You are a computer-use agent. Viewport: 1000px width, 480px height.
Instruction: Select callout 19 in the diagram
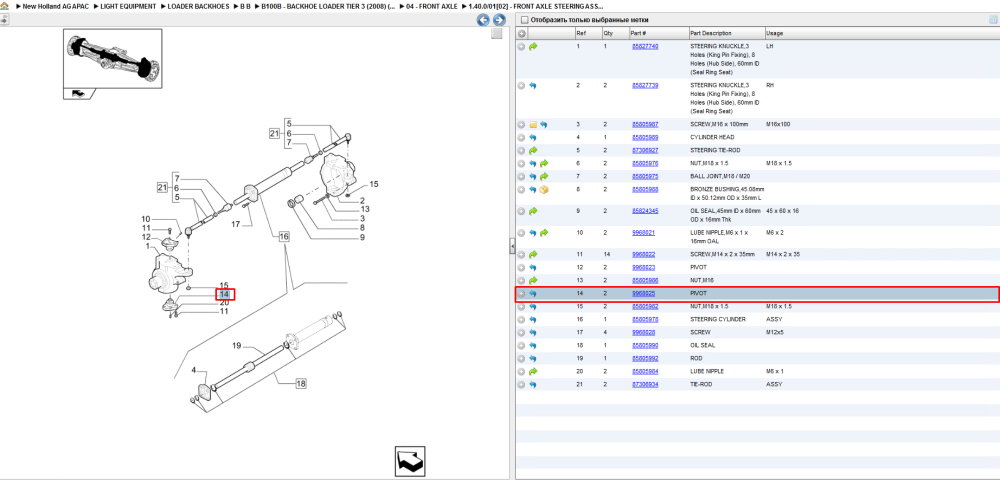pyautogui.click(x=236, y=346)
